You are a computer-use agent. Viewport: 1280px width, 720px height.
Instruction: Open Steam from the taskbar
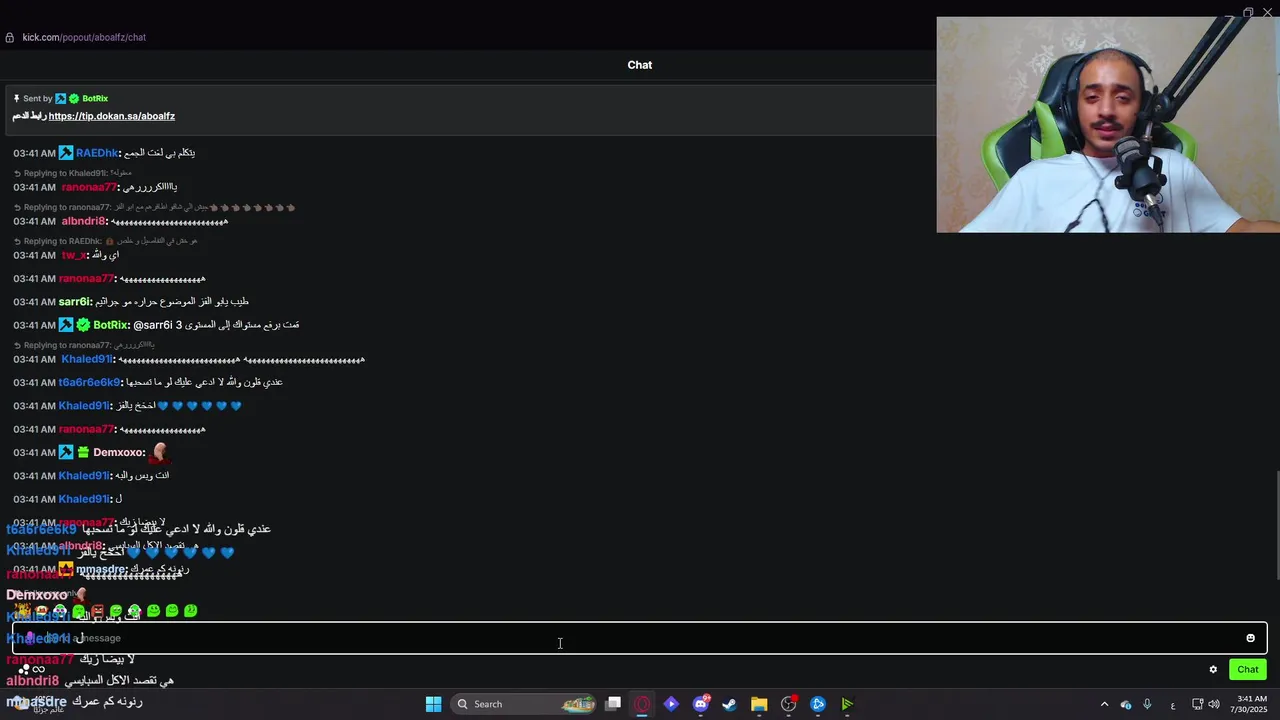tap(730, 704)
